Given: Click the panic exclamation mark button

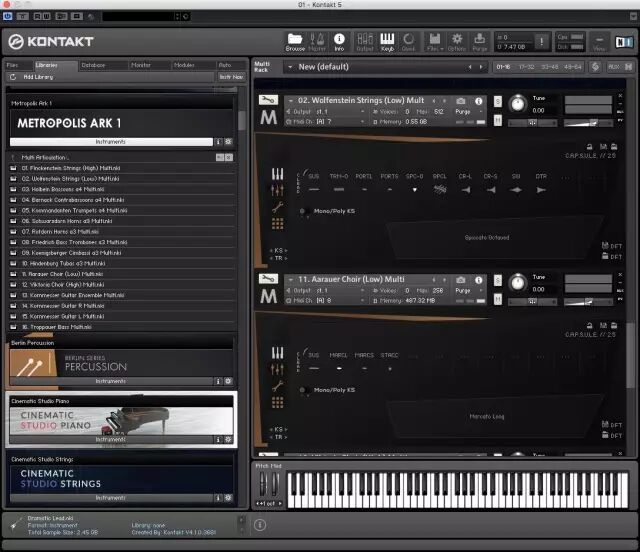Looking at the screenshot, I should (x=542, y=42).
